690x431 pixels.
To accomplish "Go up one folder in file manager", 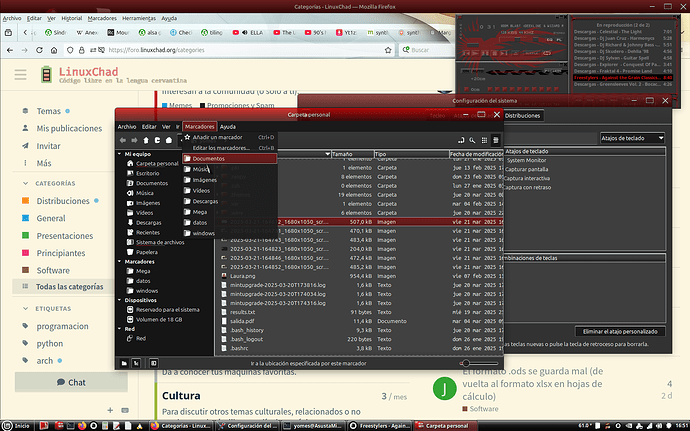I will [146, 140].
